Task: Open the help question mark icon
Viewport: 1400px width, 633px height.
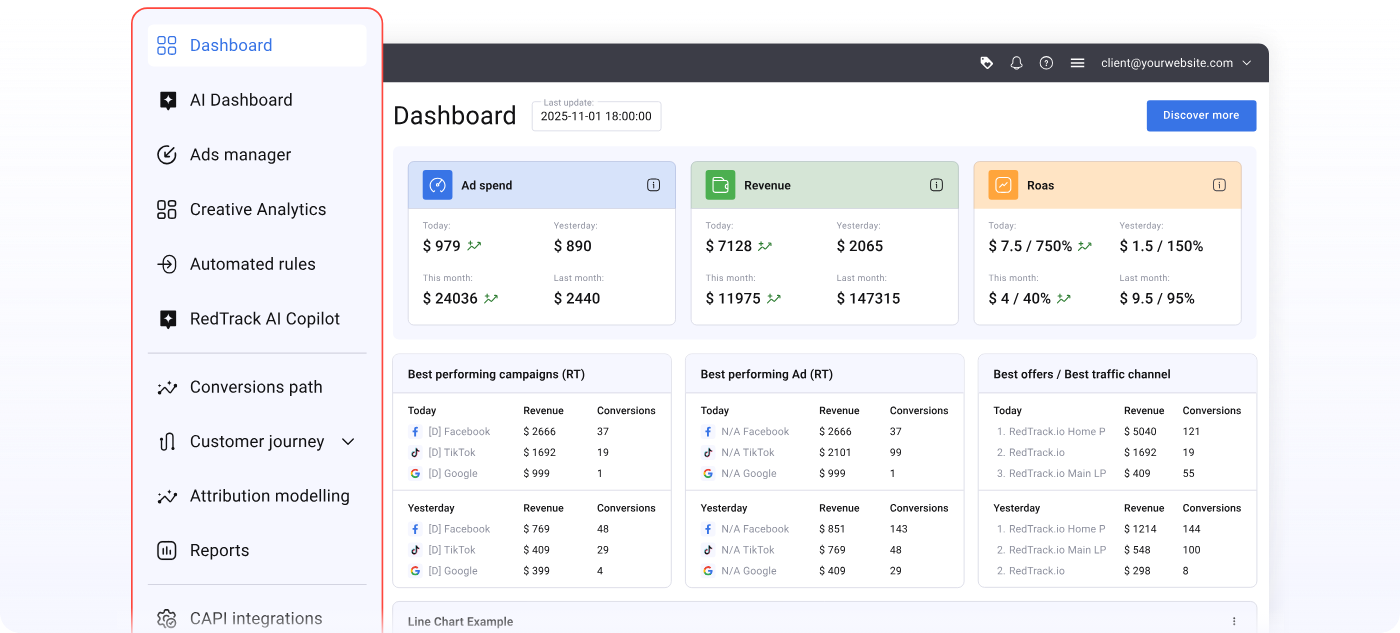Action: (1046, 63)
